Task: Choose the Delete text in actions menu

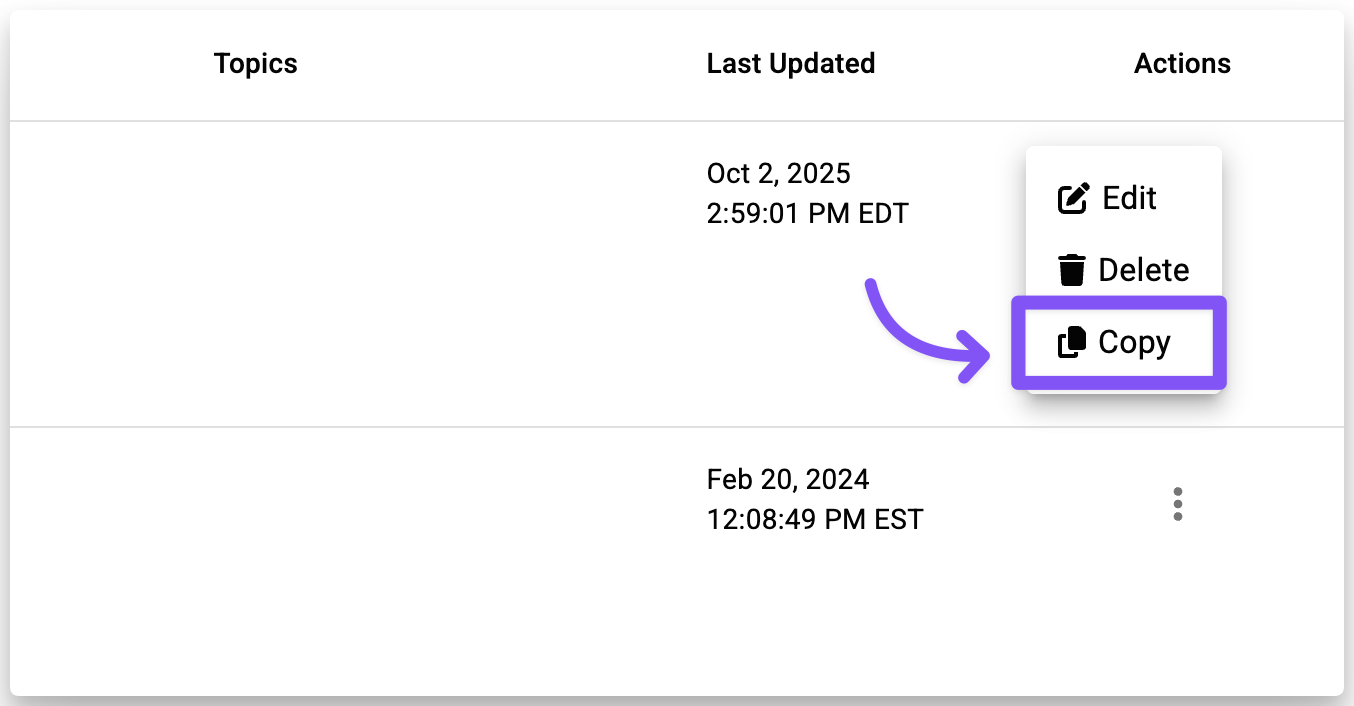Action: click(x=1143, y=270)
